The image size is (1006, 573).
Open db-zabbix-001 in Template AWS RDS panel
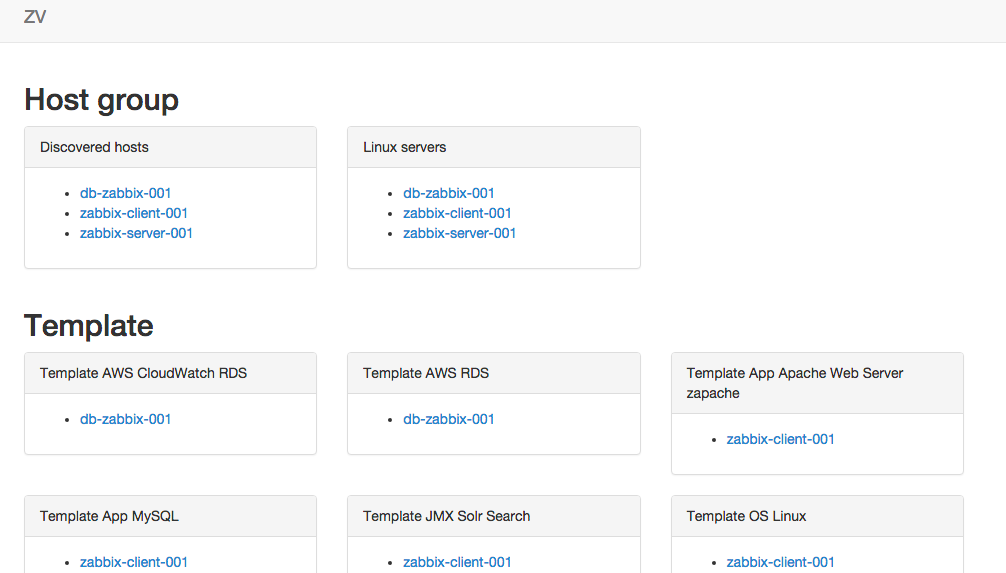click(448, 419)
